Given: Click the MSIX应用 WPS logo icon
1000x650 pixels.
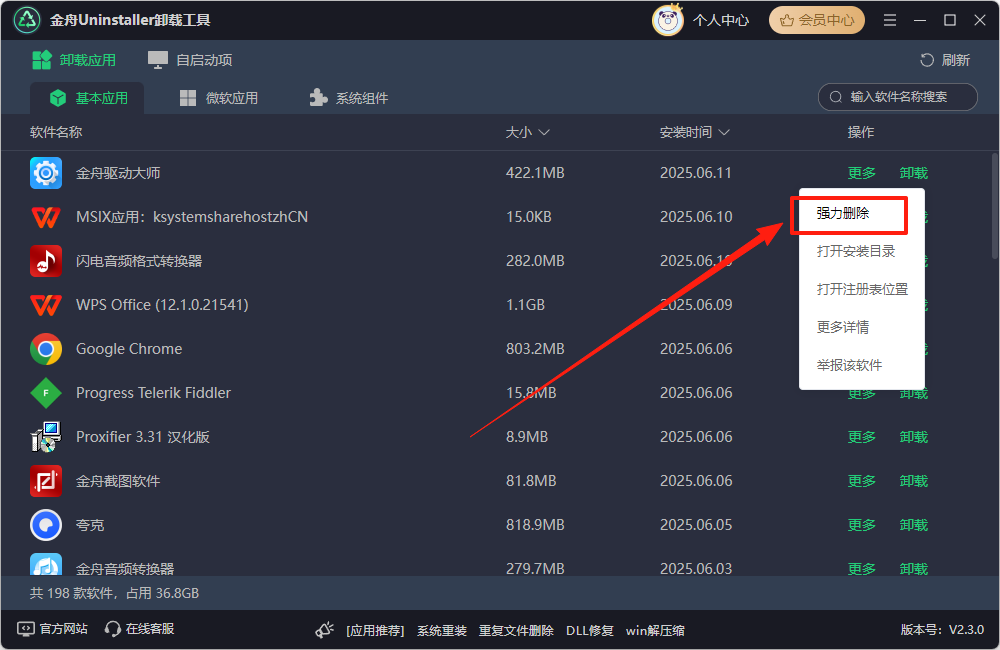Looking at the screenshot, I should click(46, 217).
